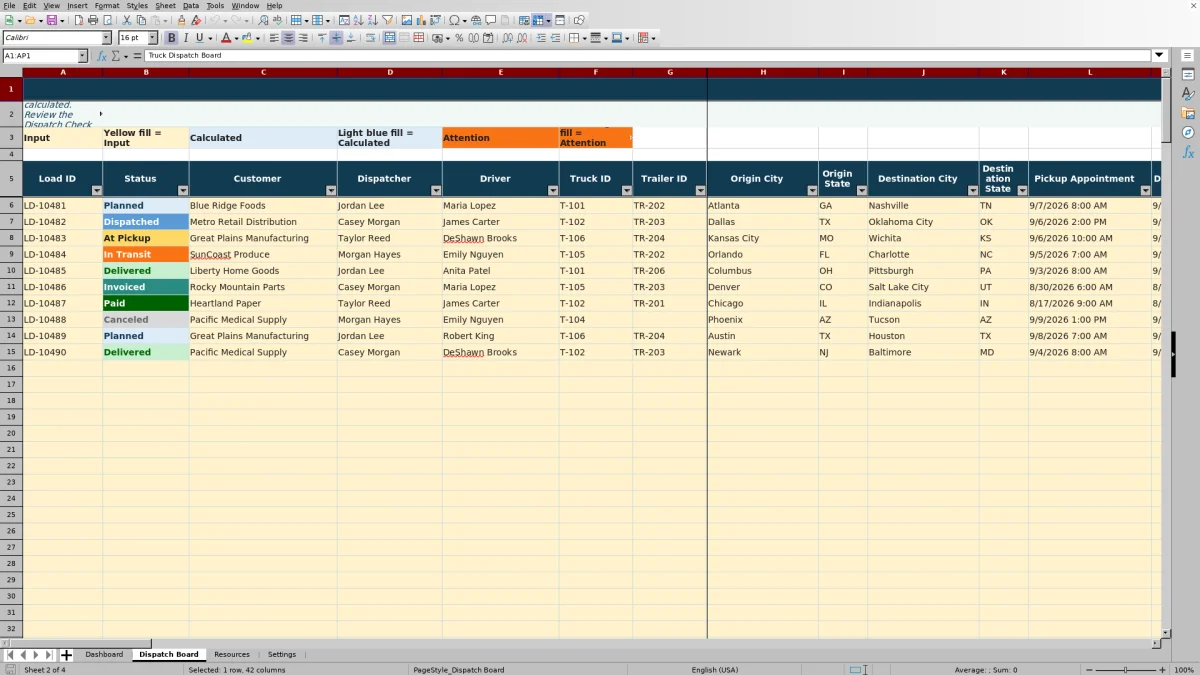Screen dimensions: 1200x675
Task: Open the Sheet menu
Action: pos(165,5)
